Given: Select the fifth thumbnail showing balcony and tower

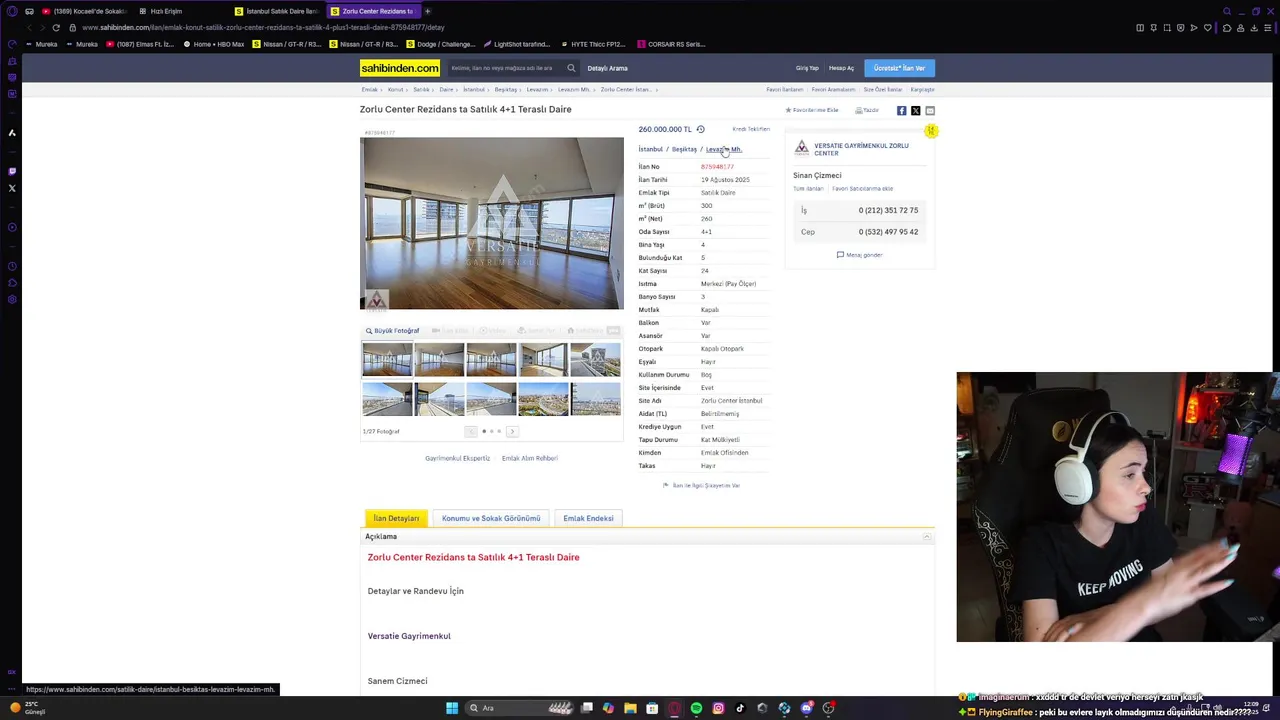Looking at the screenshot, I should (x=595, y=360).
